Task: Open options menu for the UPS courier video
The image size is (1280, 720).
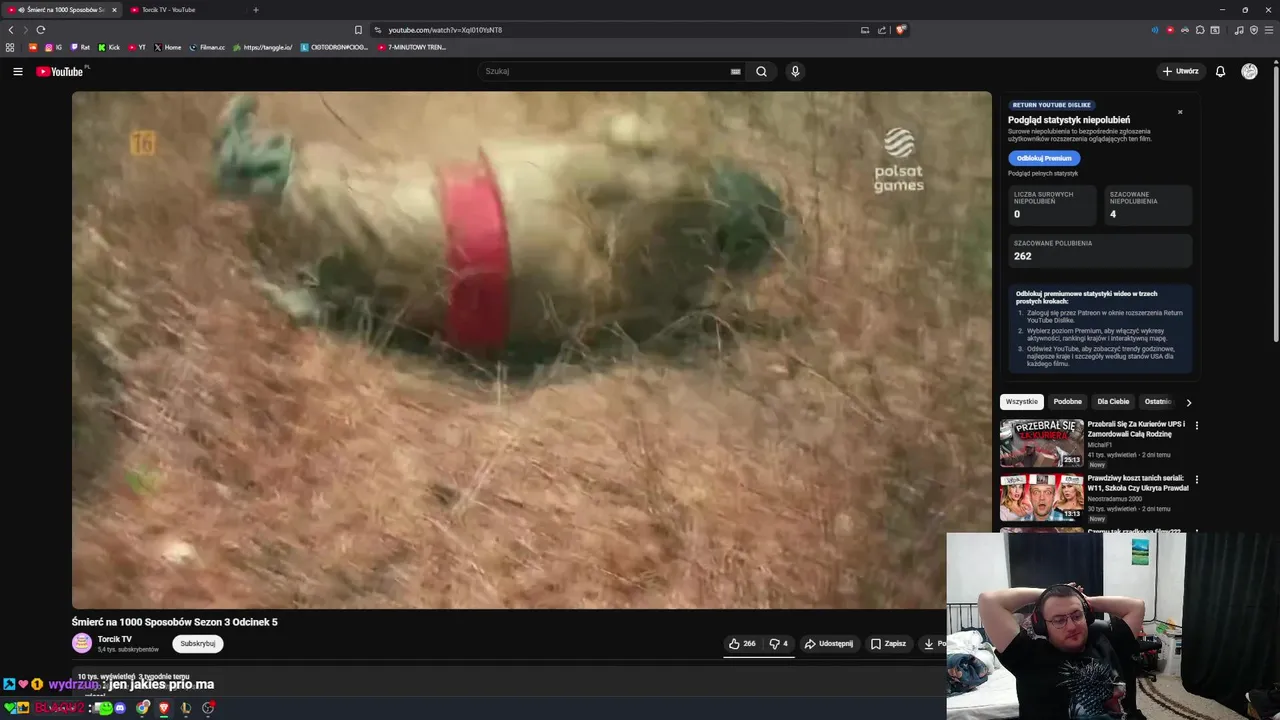Action: pyautogui.click(x=1196, y=425)
